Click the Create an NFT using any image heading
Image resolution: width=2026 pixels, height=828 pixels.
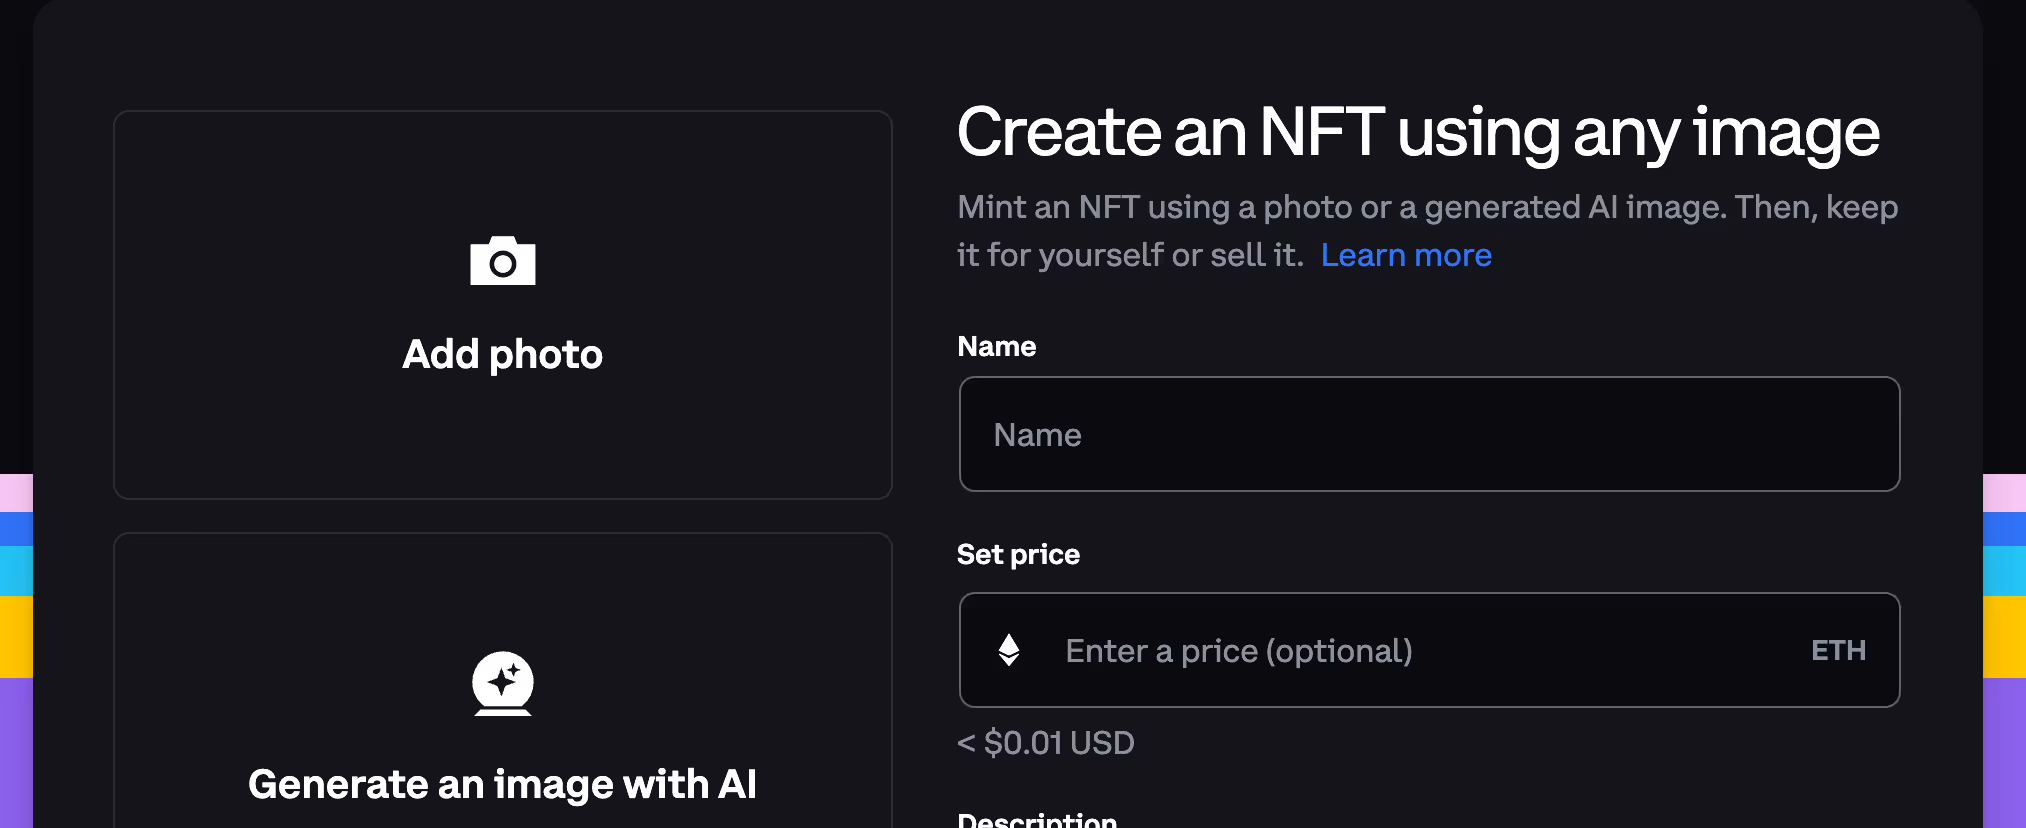pos(1418,133)
